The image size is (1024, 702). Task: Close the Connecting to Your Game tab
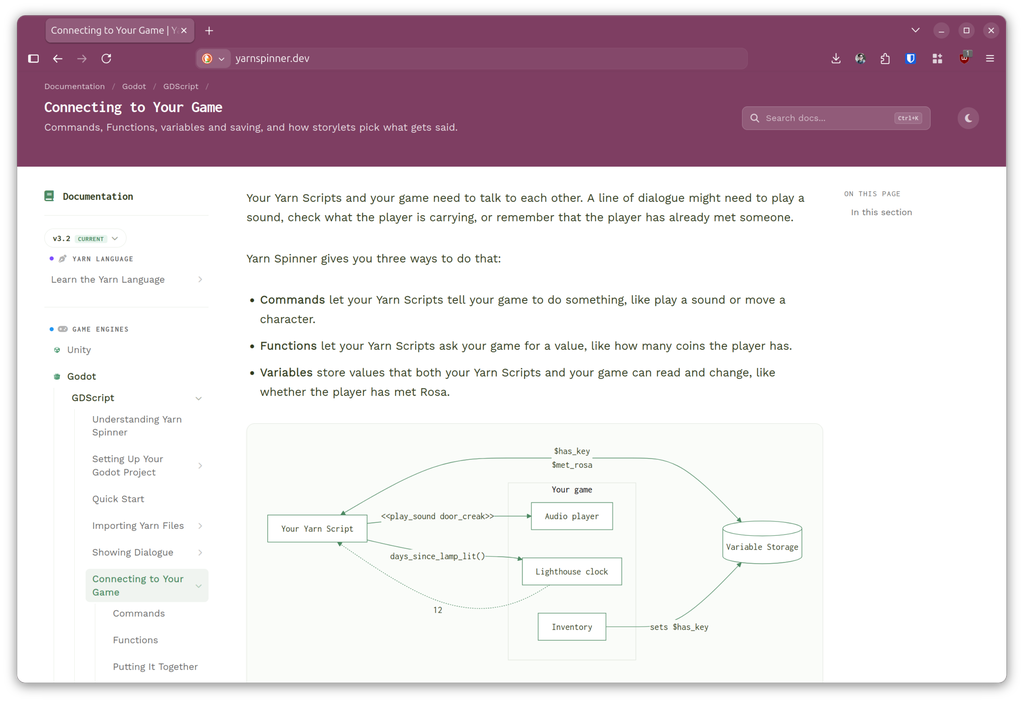(184, 31)
